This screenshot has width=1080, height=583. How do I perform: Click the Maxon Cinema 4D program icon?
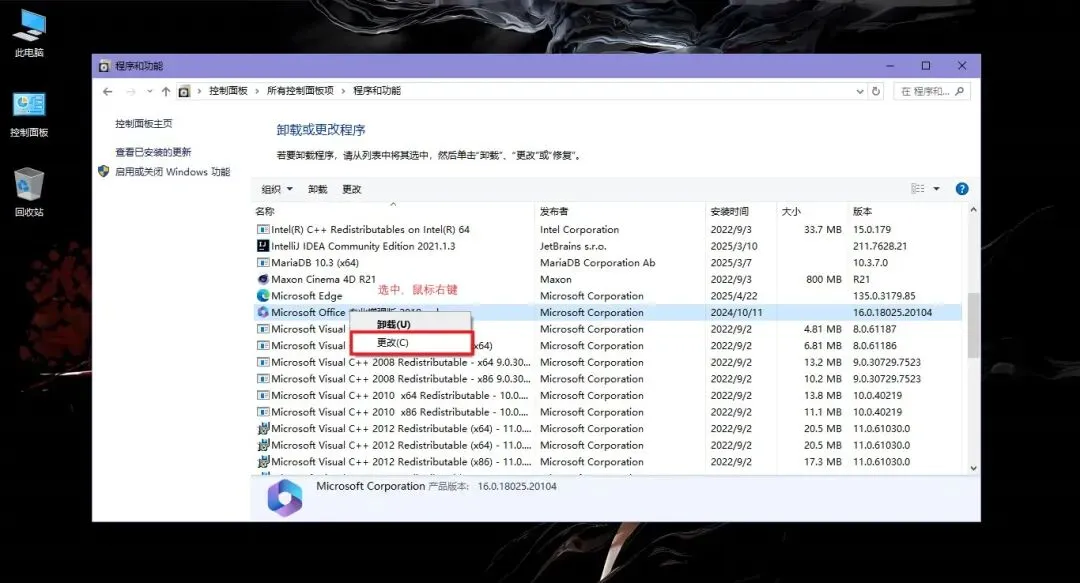tap(262, 279)
